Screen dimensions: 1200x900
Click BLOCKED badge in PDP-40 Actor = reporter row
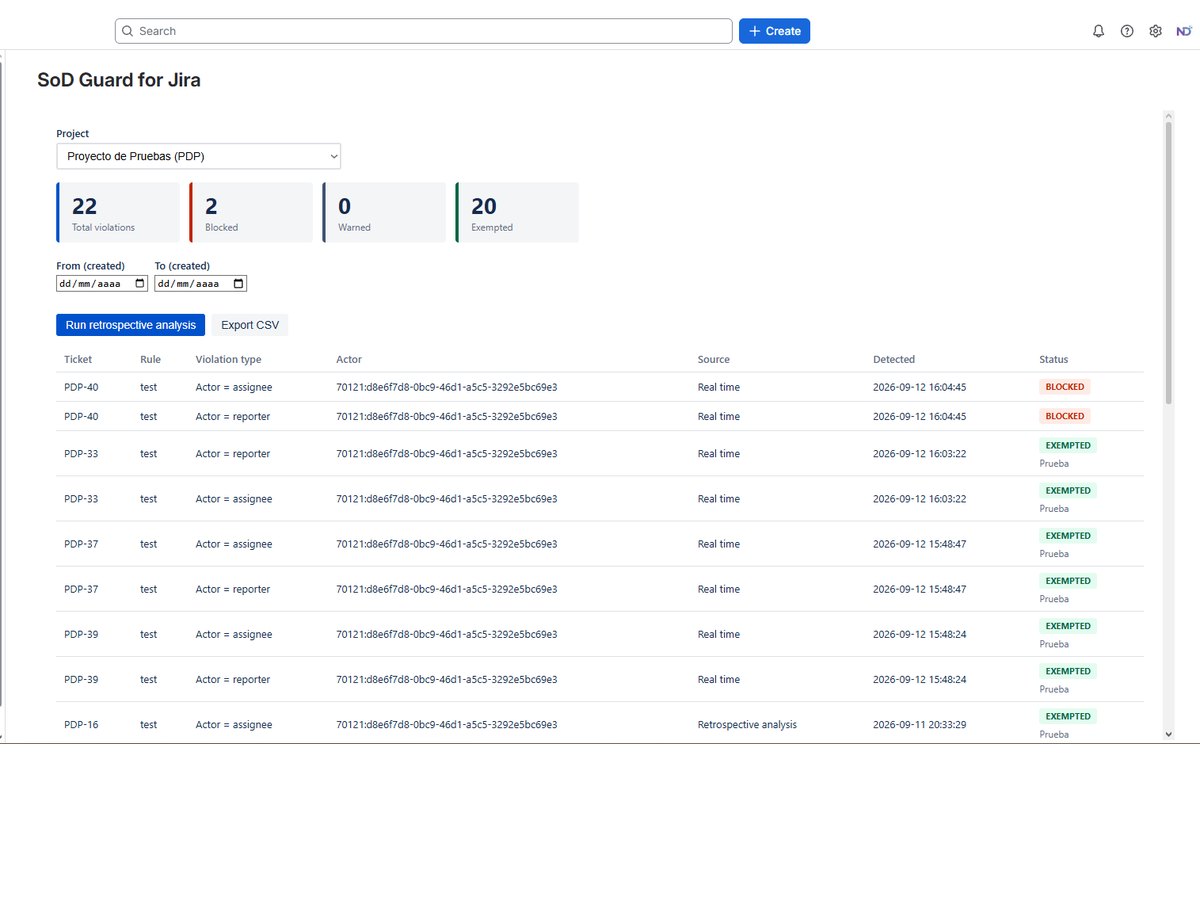(1065, 416)
